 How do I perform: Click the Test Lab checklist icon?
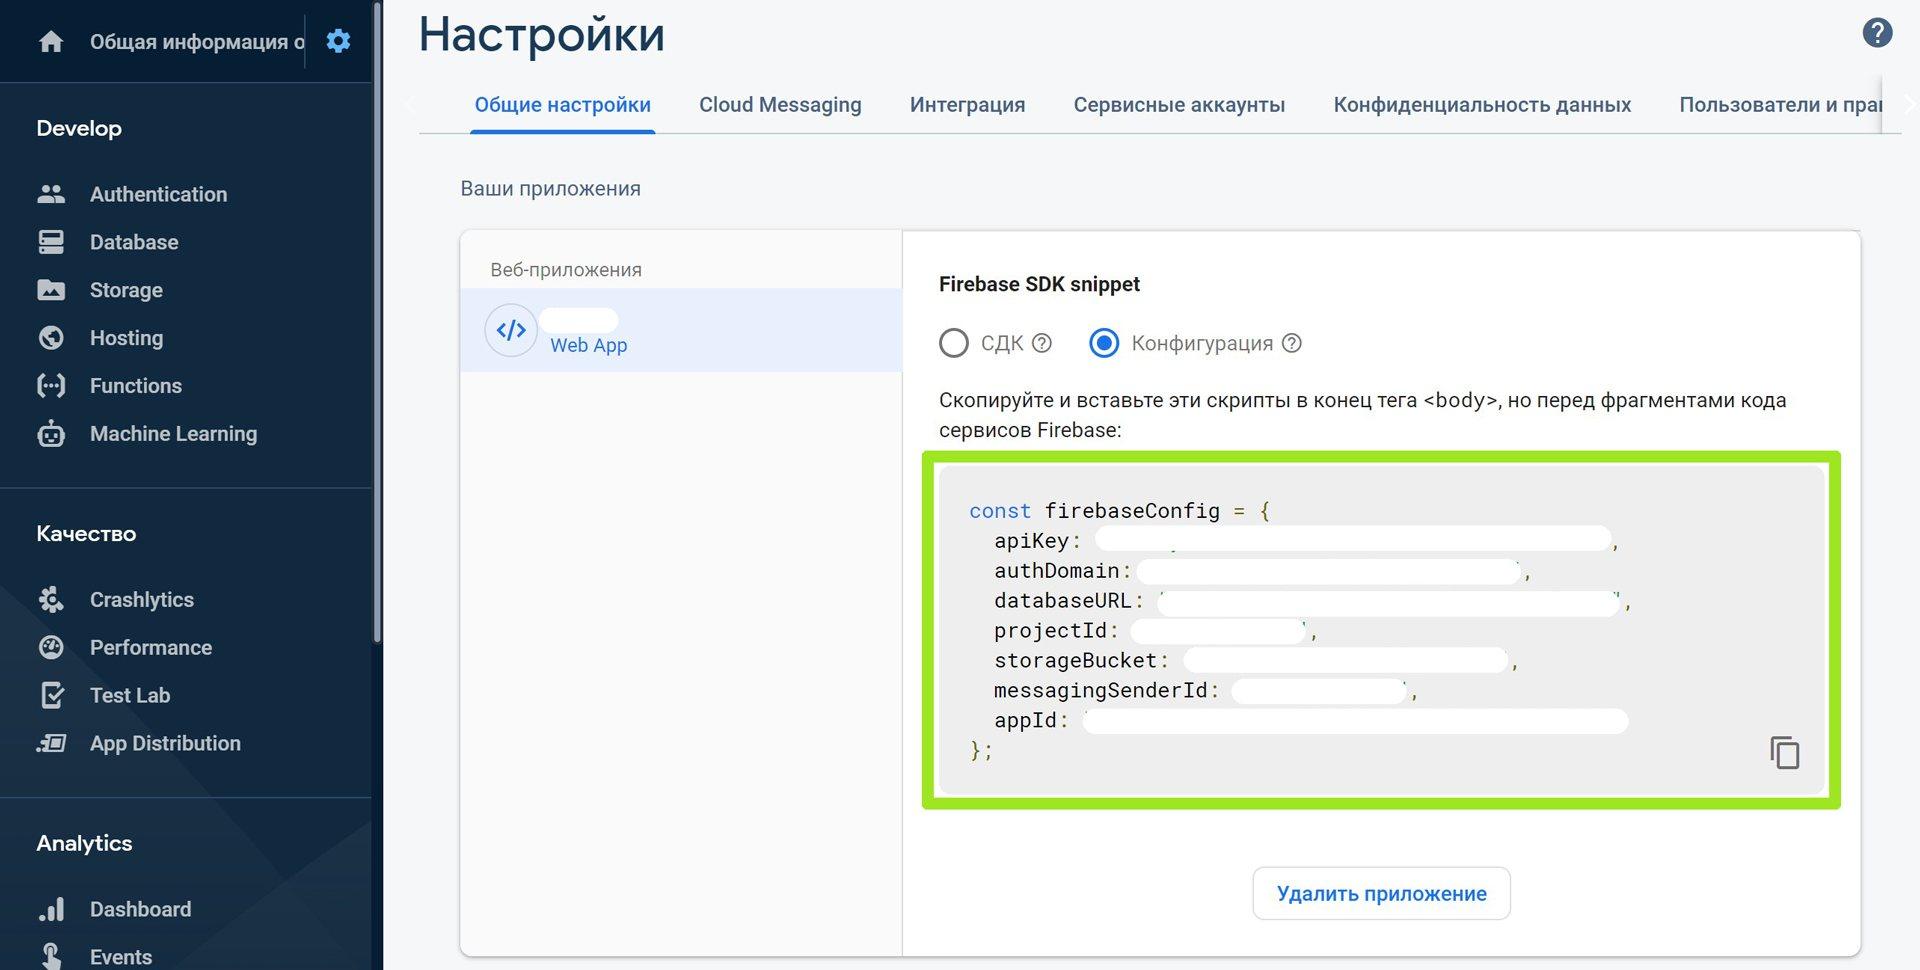51,696
